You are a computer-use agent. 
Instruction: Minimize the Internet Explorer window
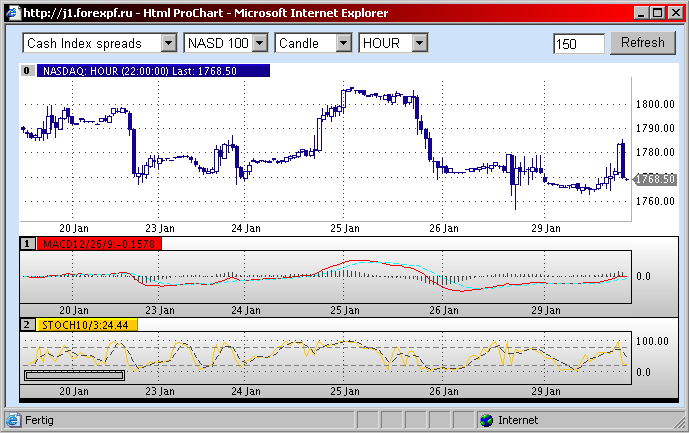coord(641,13)
